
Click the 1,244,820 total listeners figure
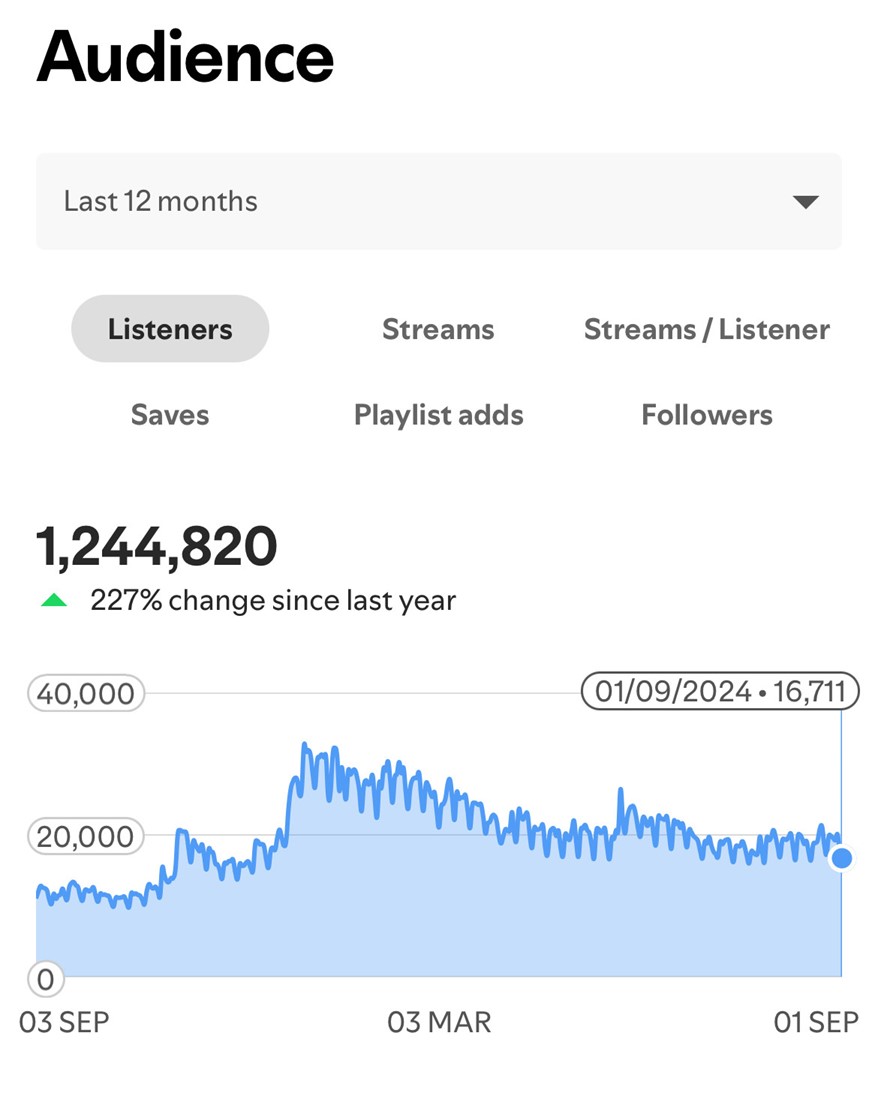(157, 547)
